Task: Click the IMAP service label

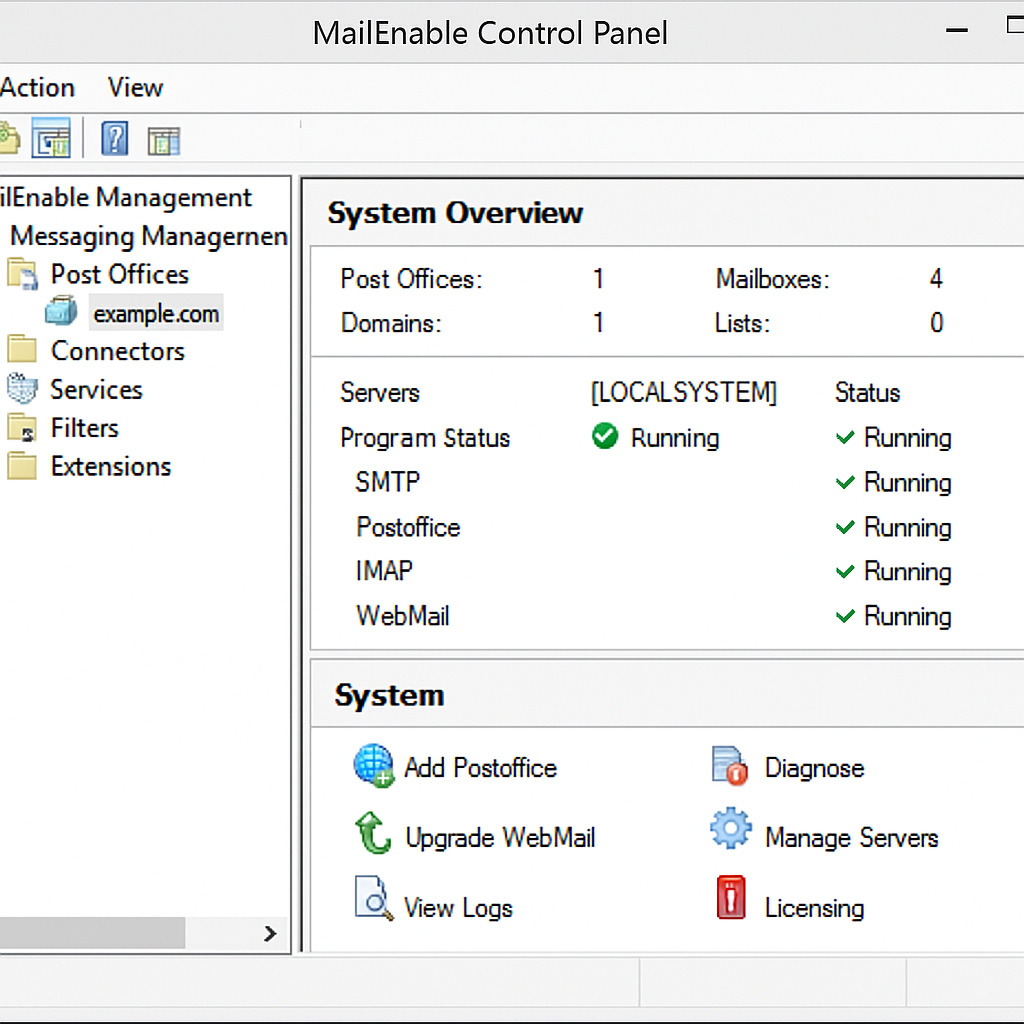Action: 384,571
